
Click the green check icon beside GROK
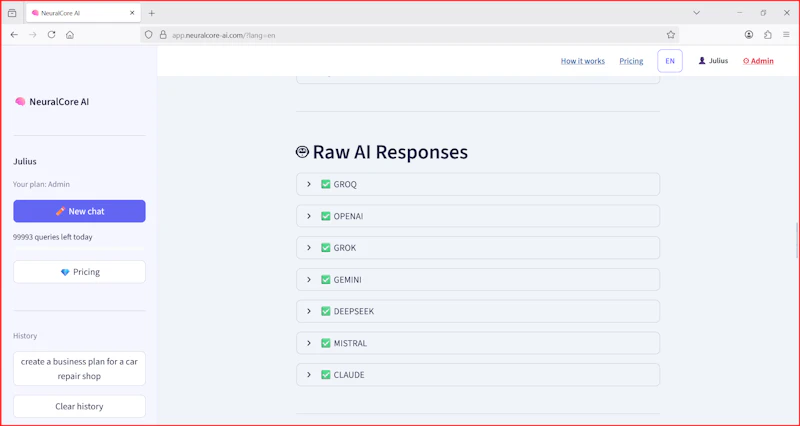pyautogui.click(x=326, y=247)
